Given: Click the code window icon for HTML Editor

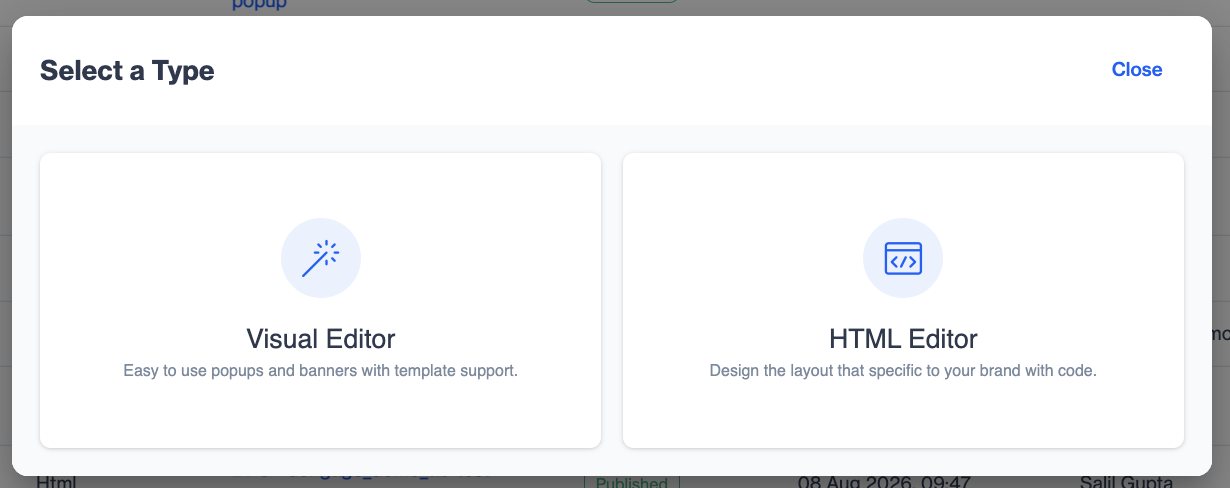Looking at the screenshot, I should click(903, 259).
